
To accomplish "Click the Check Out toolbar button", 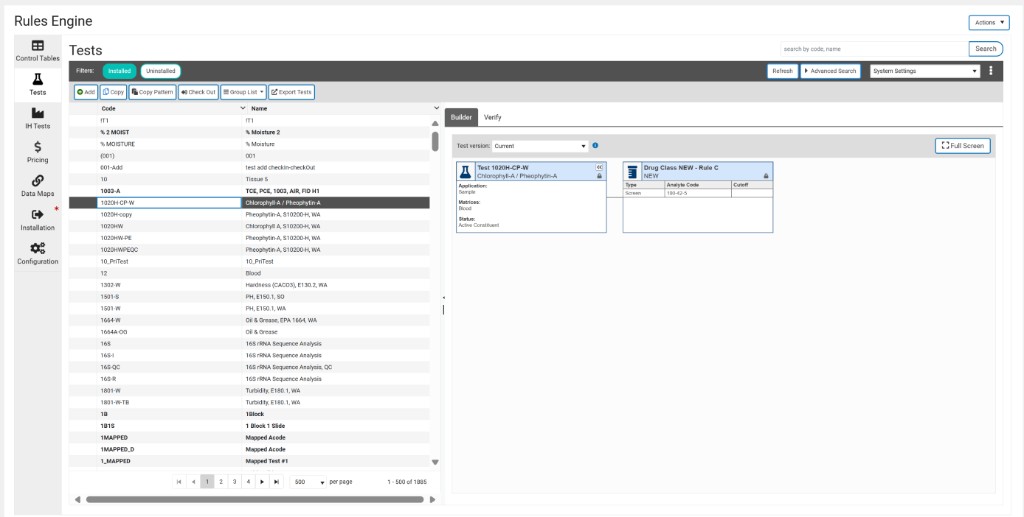I will tap(198, 92).
